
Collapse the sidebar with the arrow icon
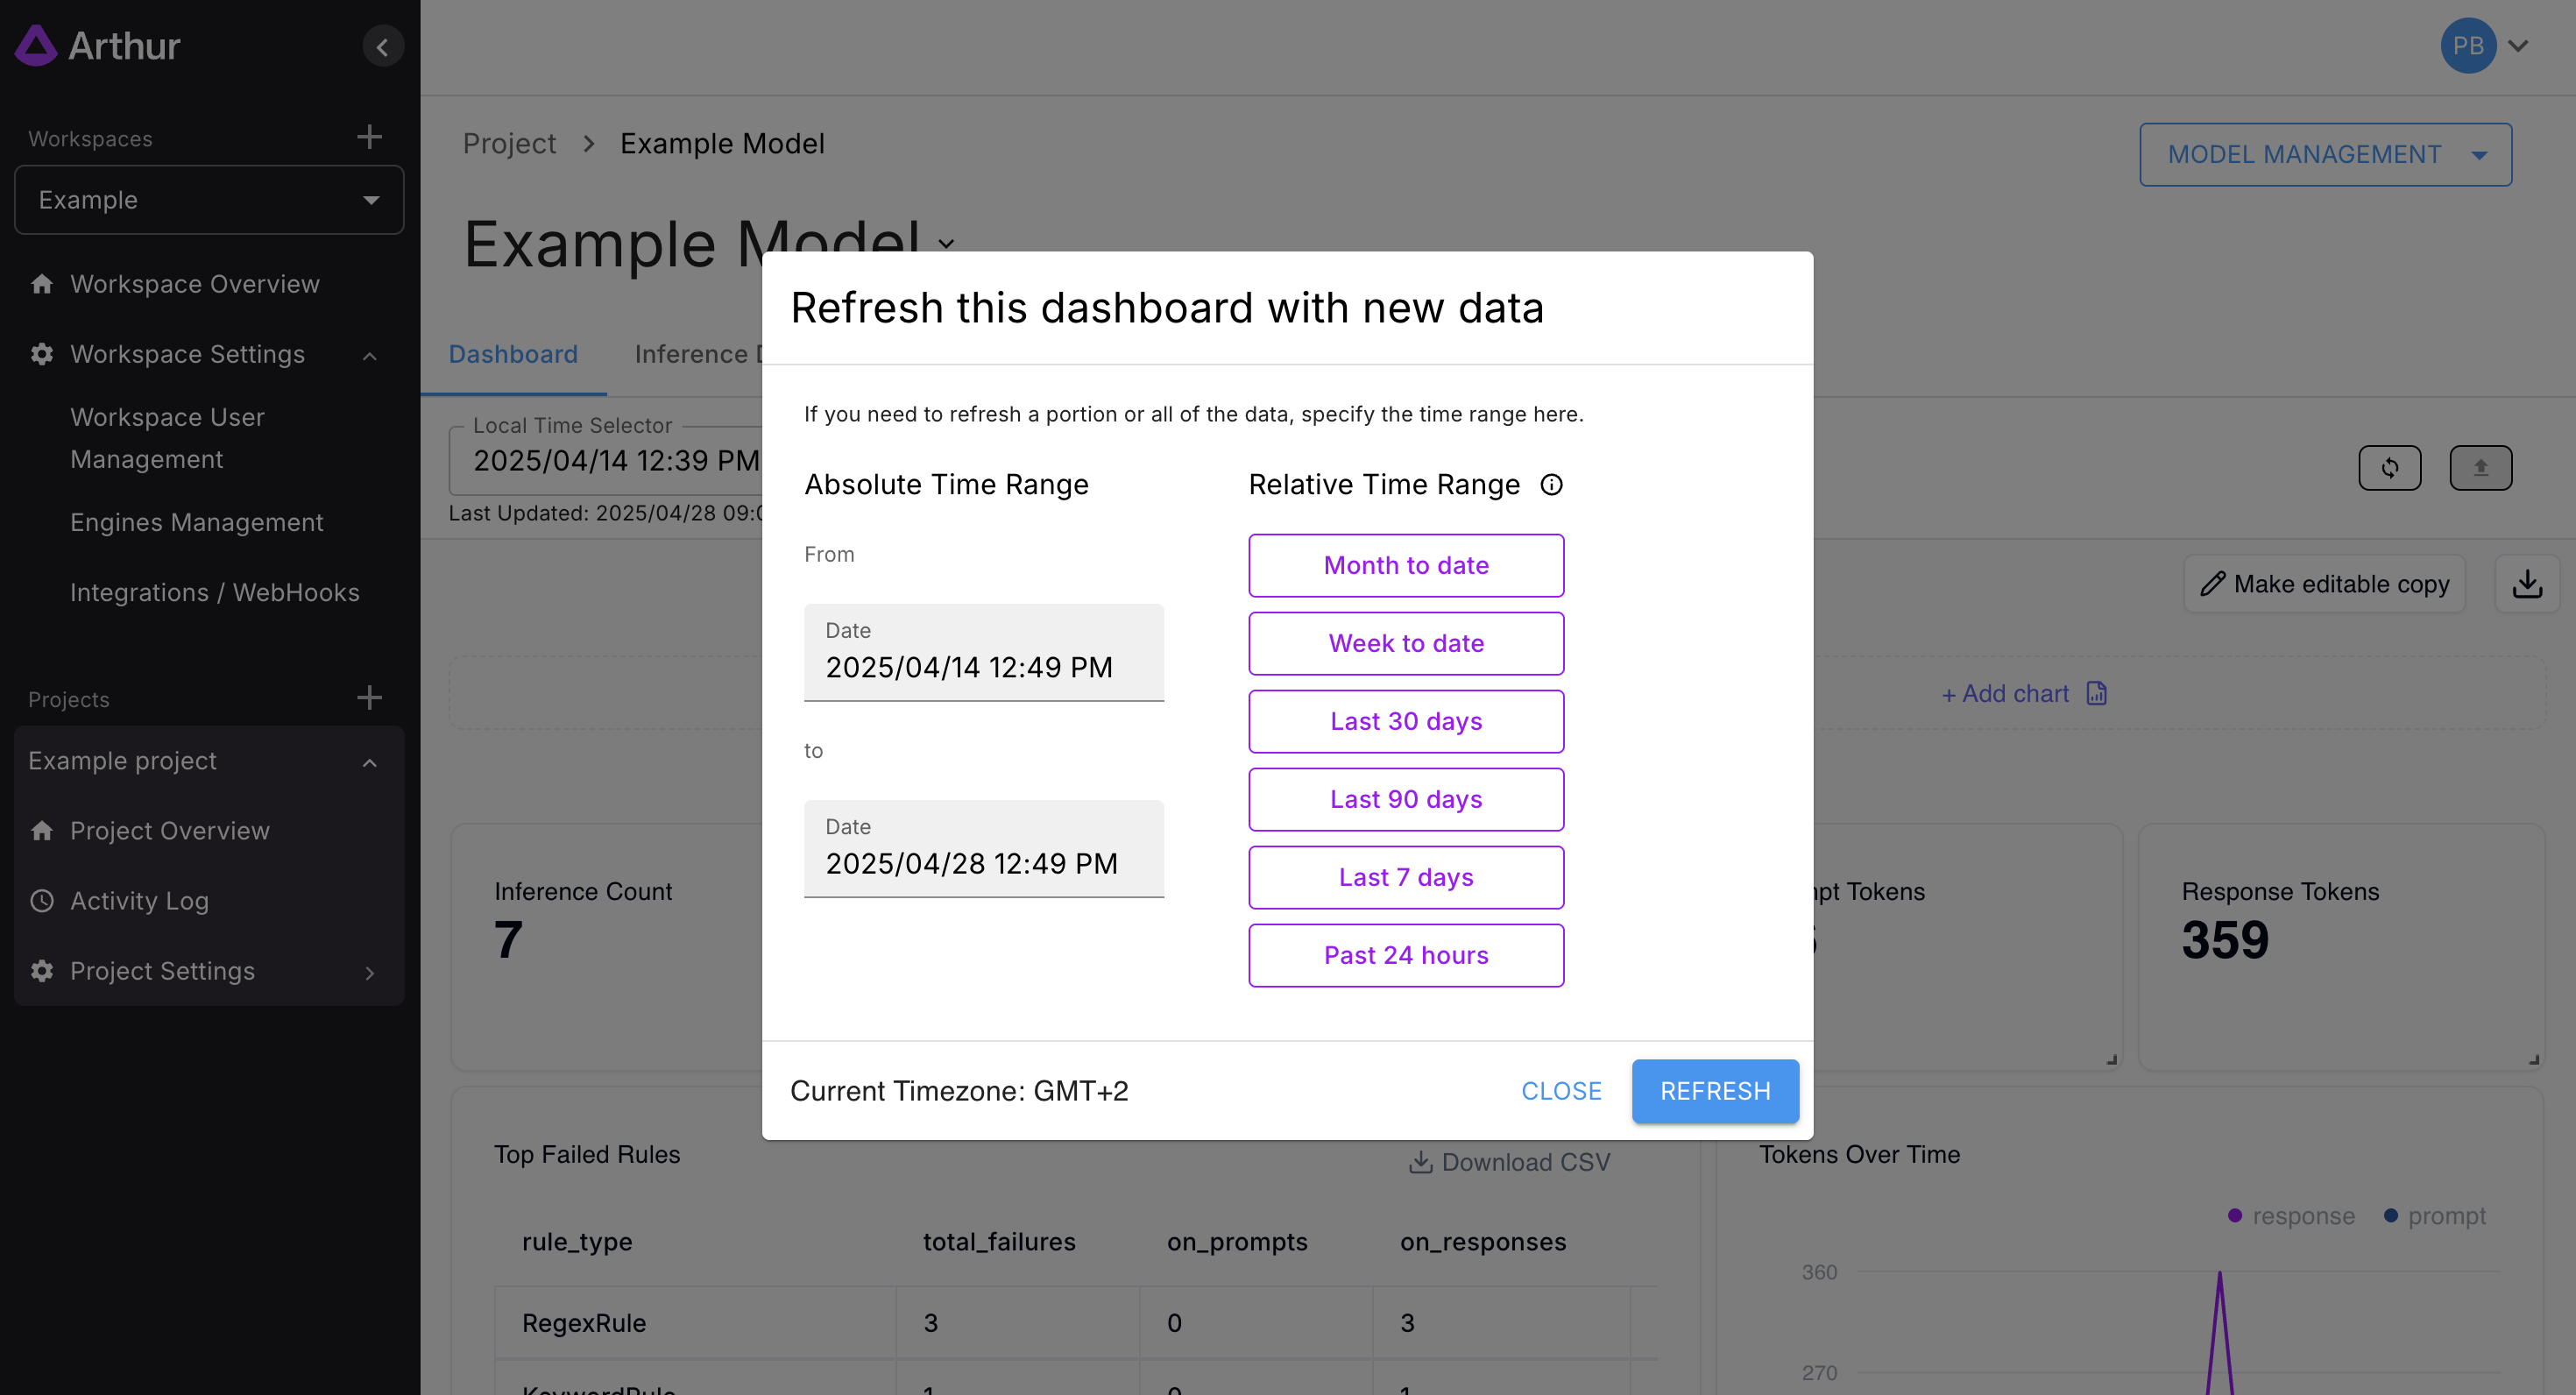coord(382,46)
